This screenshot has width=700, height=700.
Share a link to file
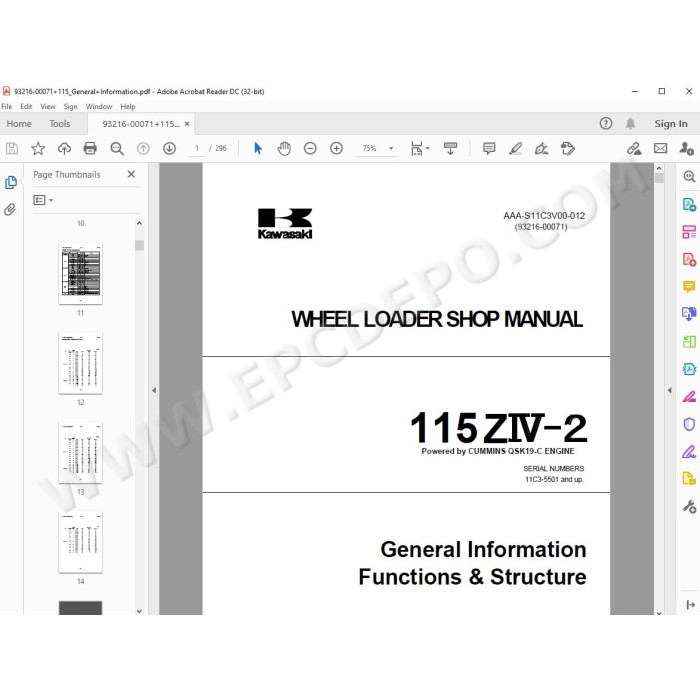[x=634, y=148]
